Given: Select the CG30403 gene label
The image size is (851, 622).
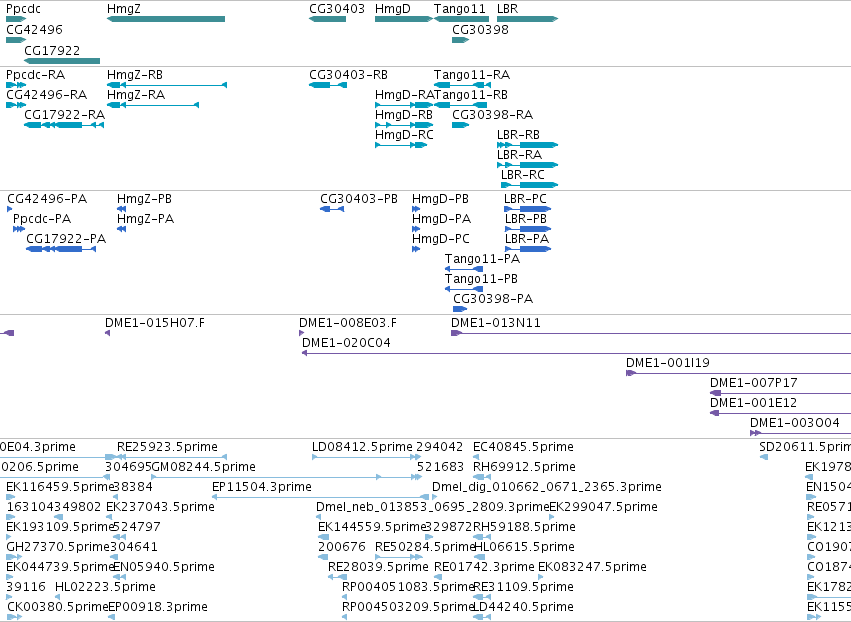Looking at the screenshot, I should pos(337,9).
